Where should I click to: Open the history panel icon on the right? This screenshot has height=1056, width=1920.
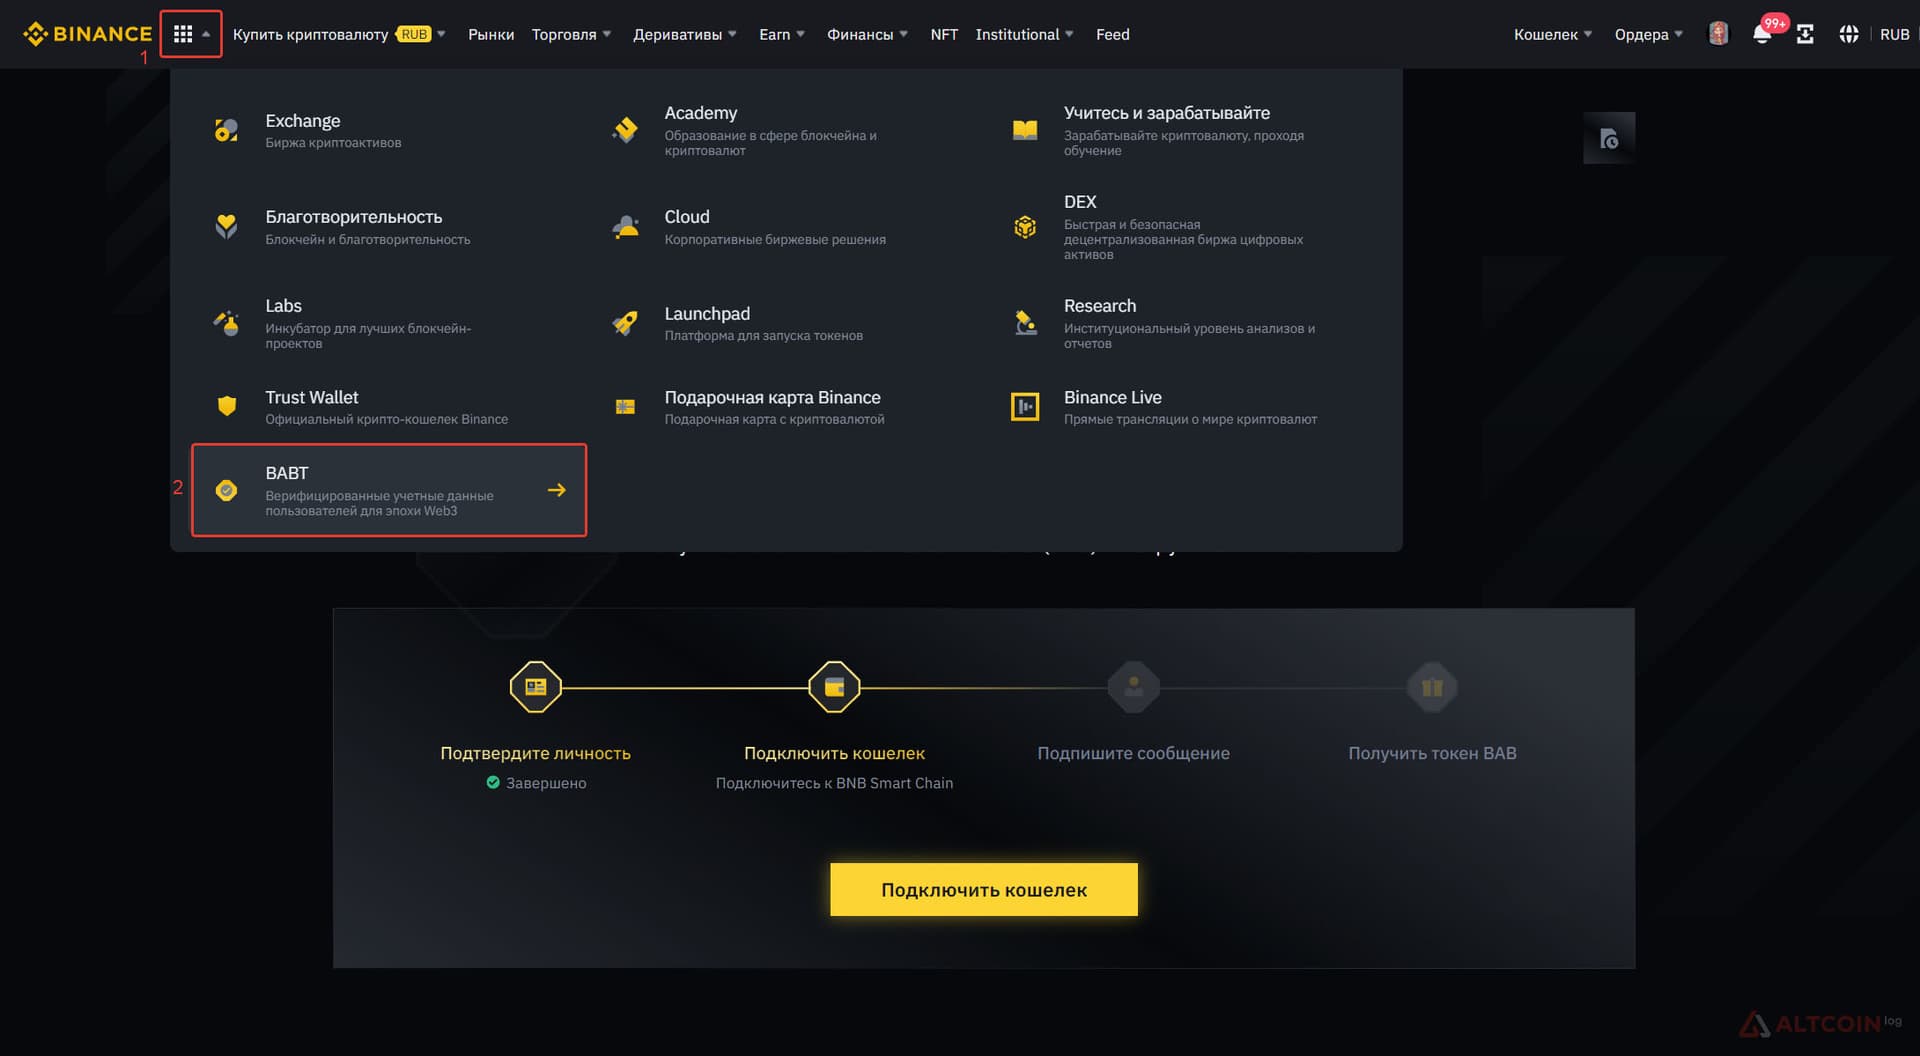[x=1609, y=138]
